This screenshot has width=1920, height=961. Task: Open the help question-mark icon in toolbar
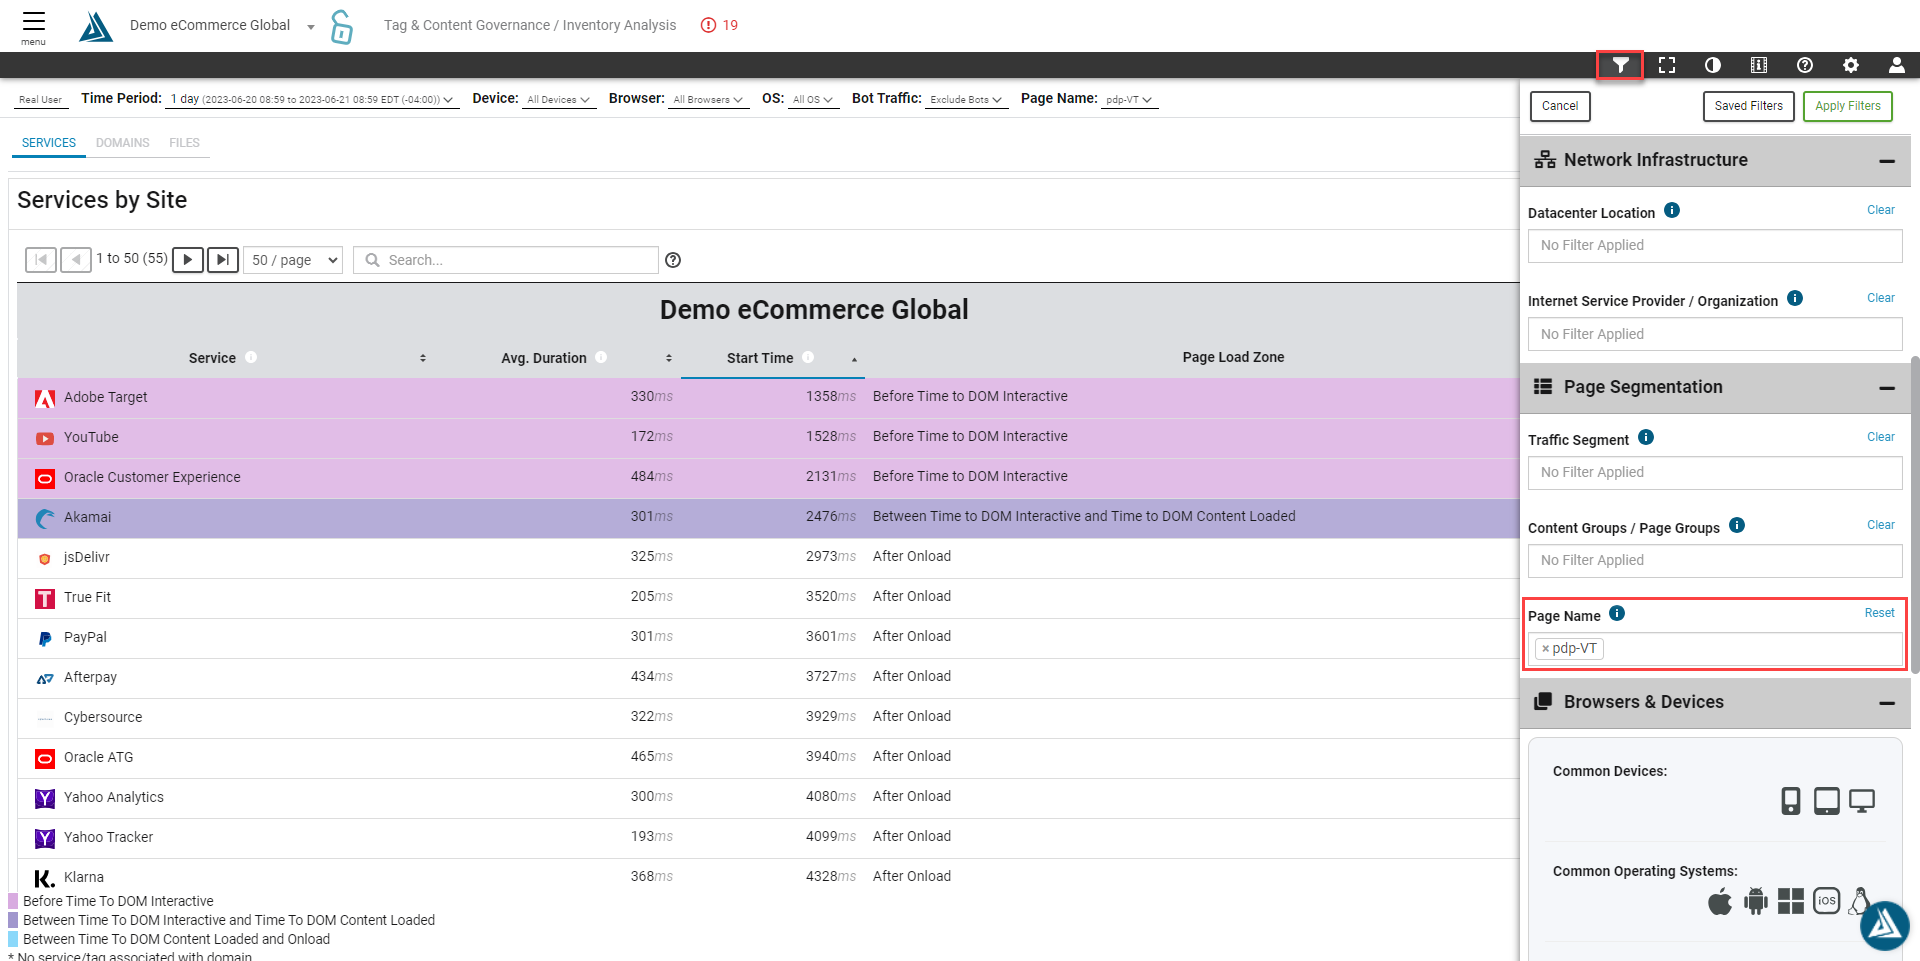pyautogui.click(x=1805, y=65)
